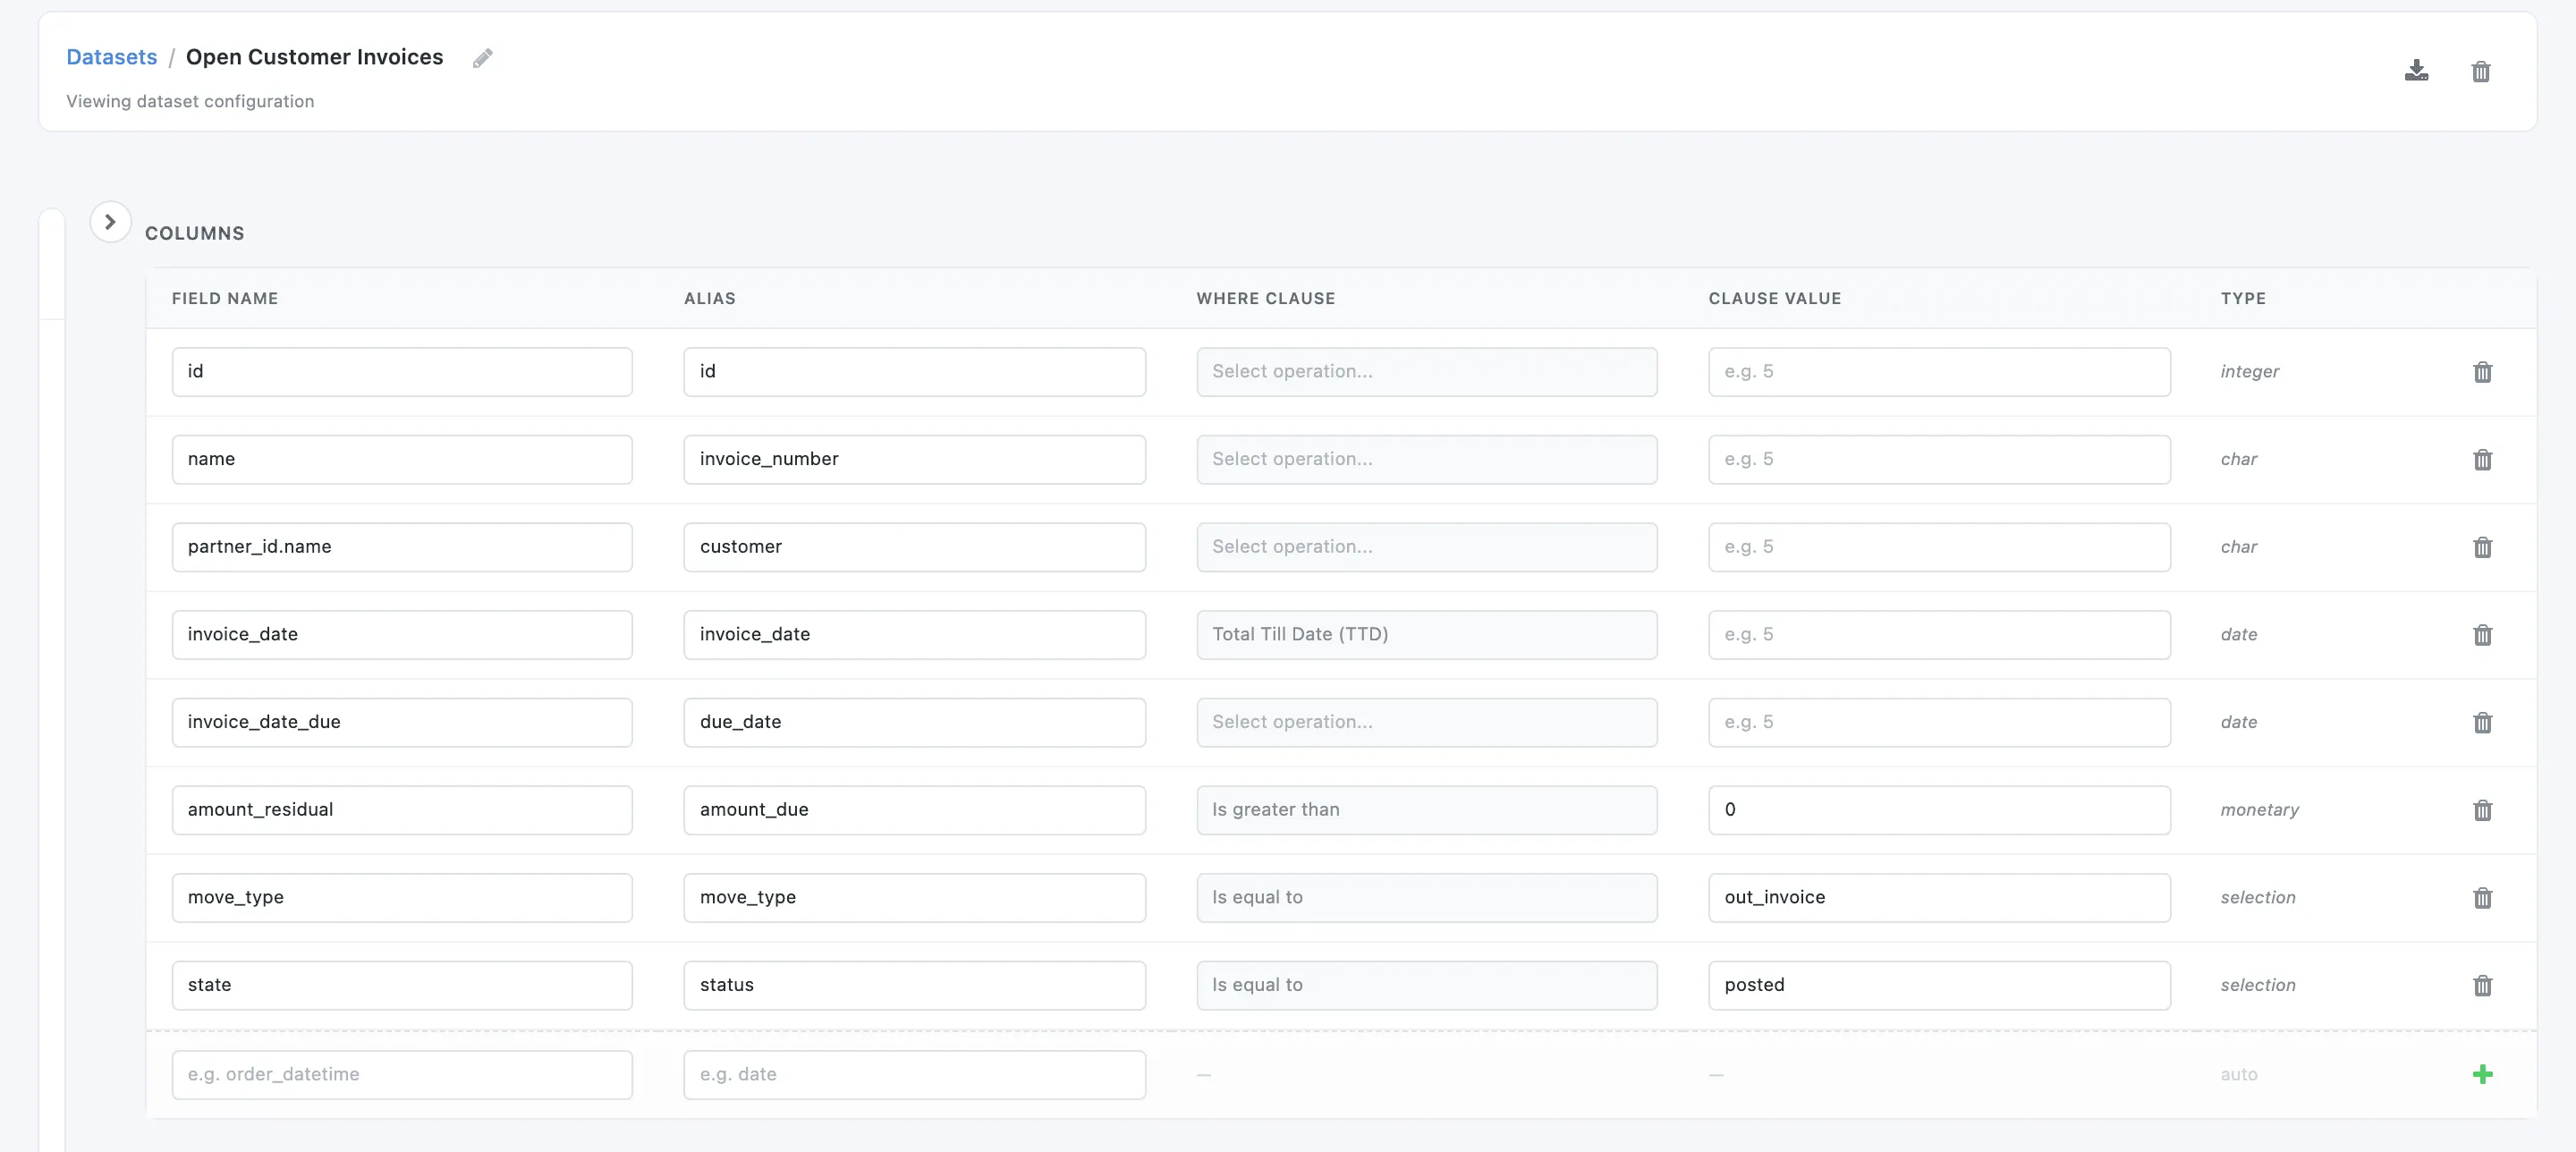Viewport: 2576px width, 1152px height.
Task: Delete the partner_id.name row
Action: 2482,547
